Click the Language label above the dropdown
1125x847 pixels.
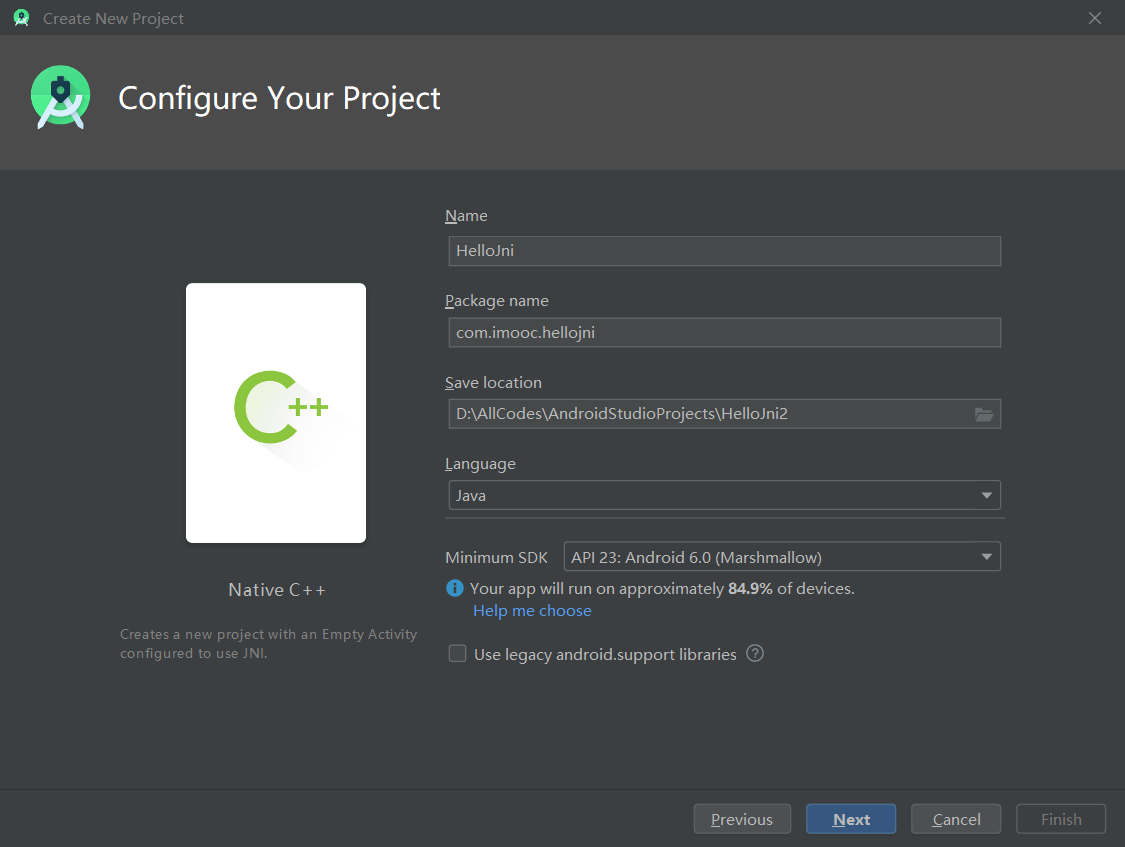tap(480, 464)
